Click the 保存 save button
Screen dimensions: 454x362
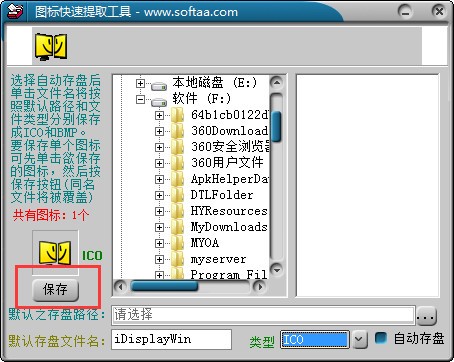(55, 290)
